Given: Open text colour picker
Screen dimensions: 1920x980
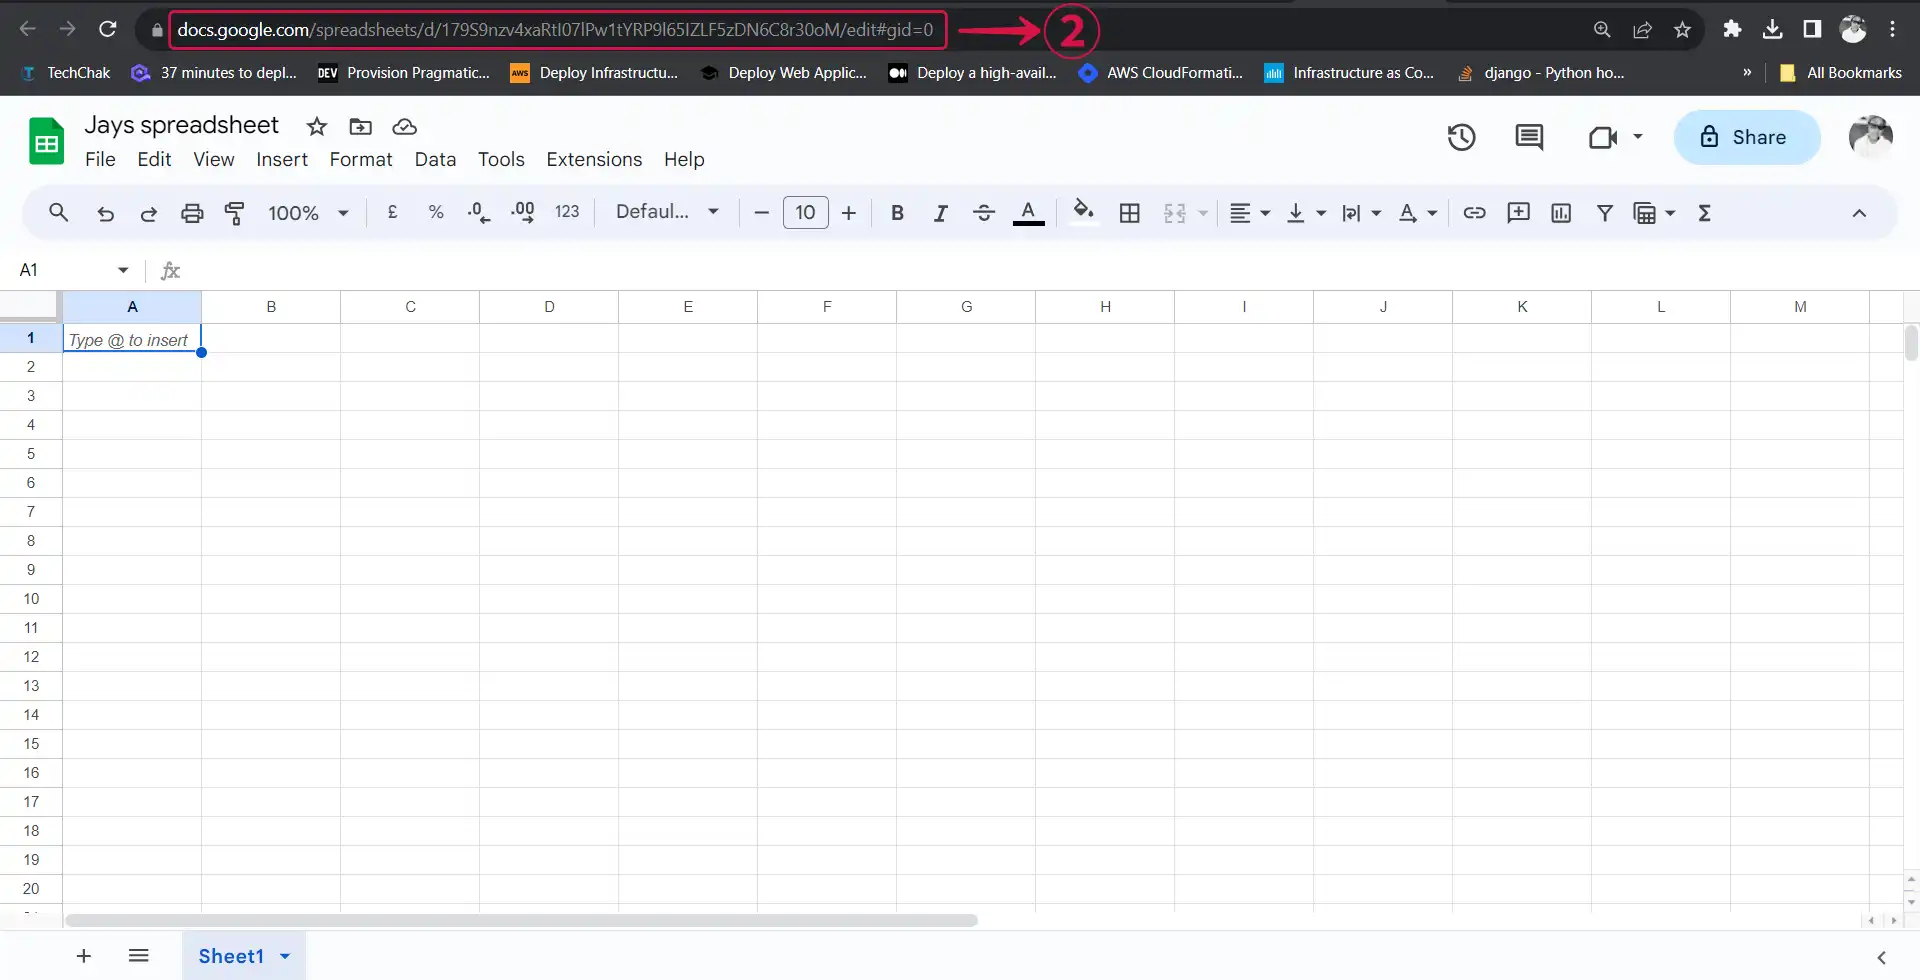Looking at the screenshot, I should tap(1028, 213).
